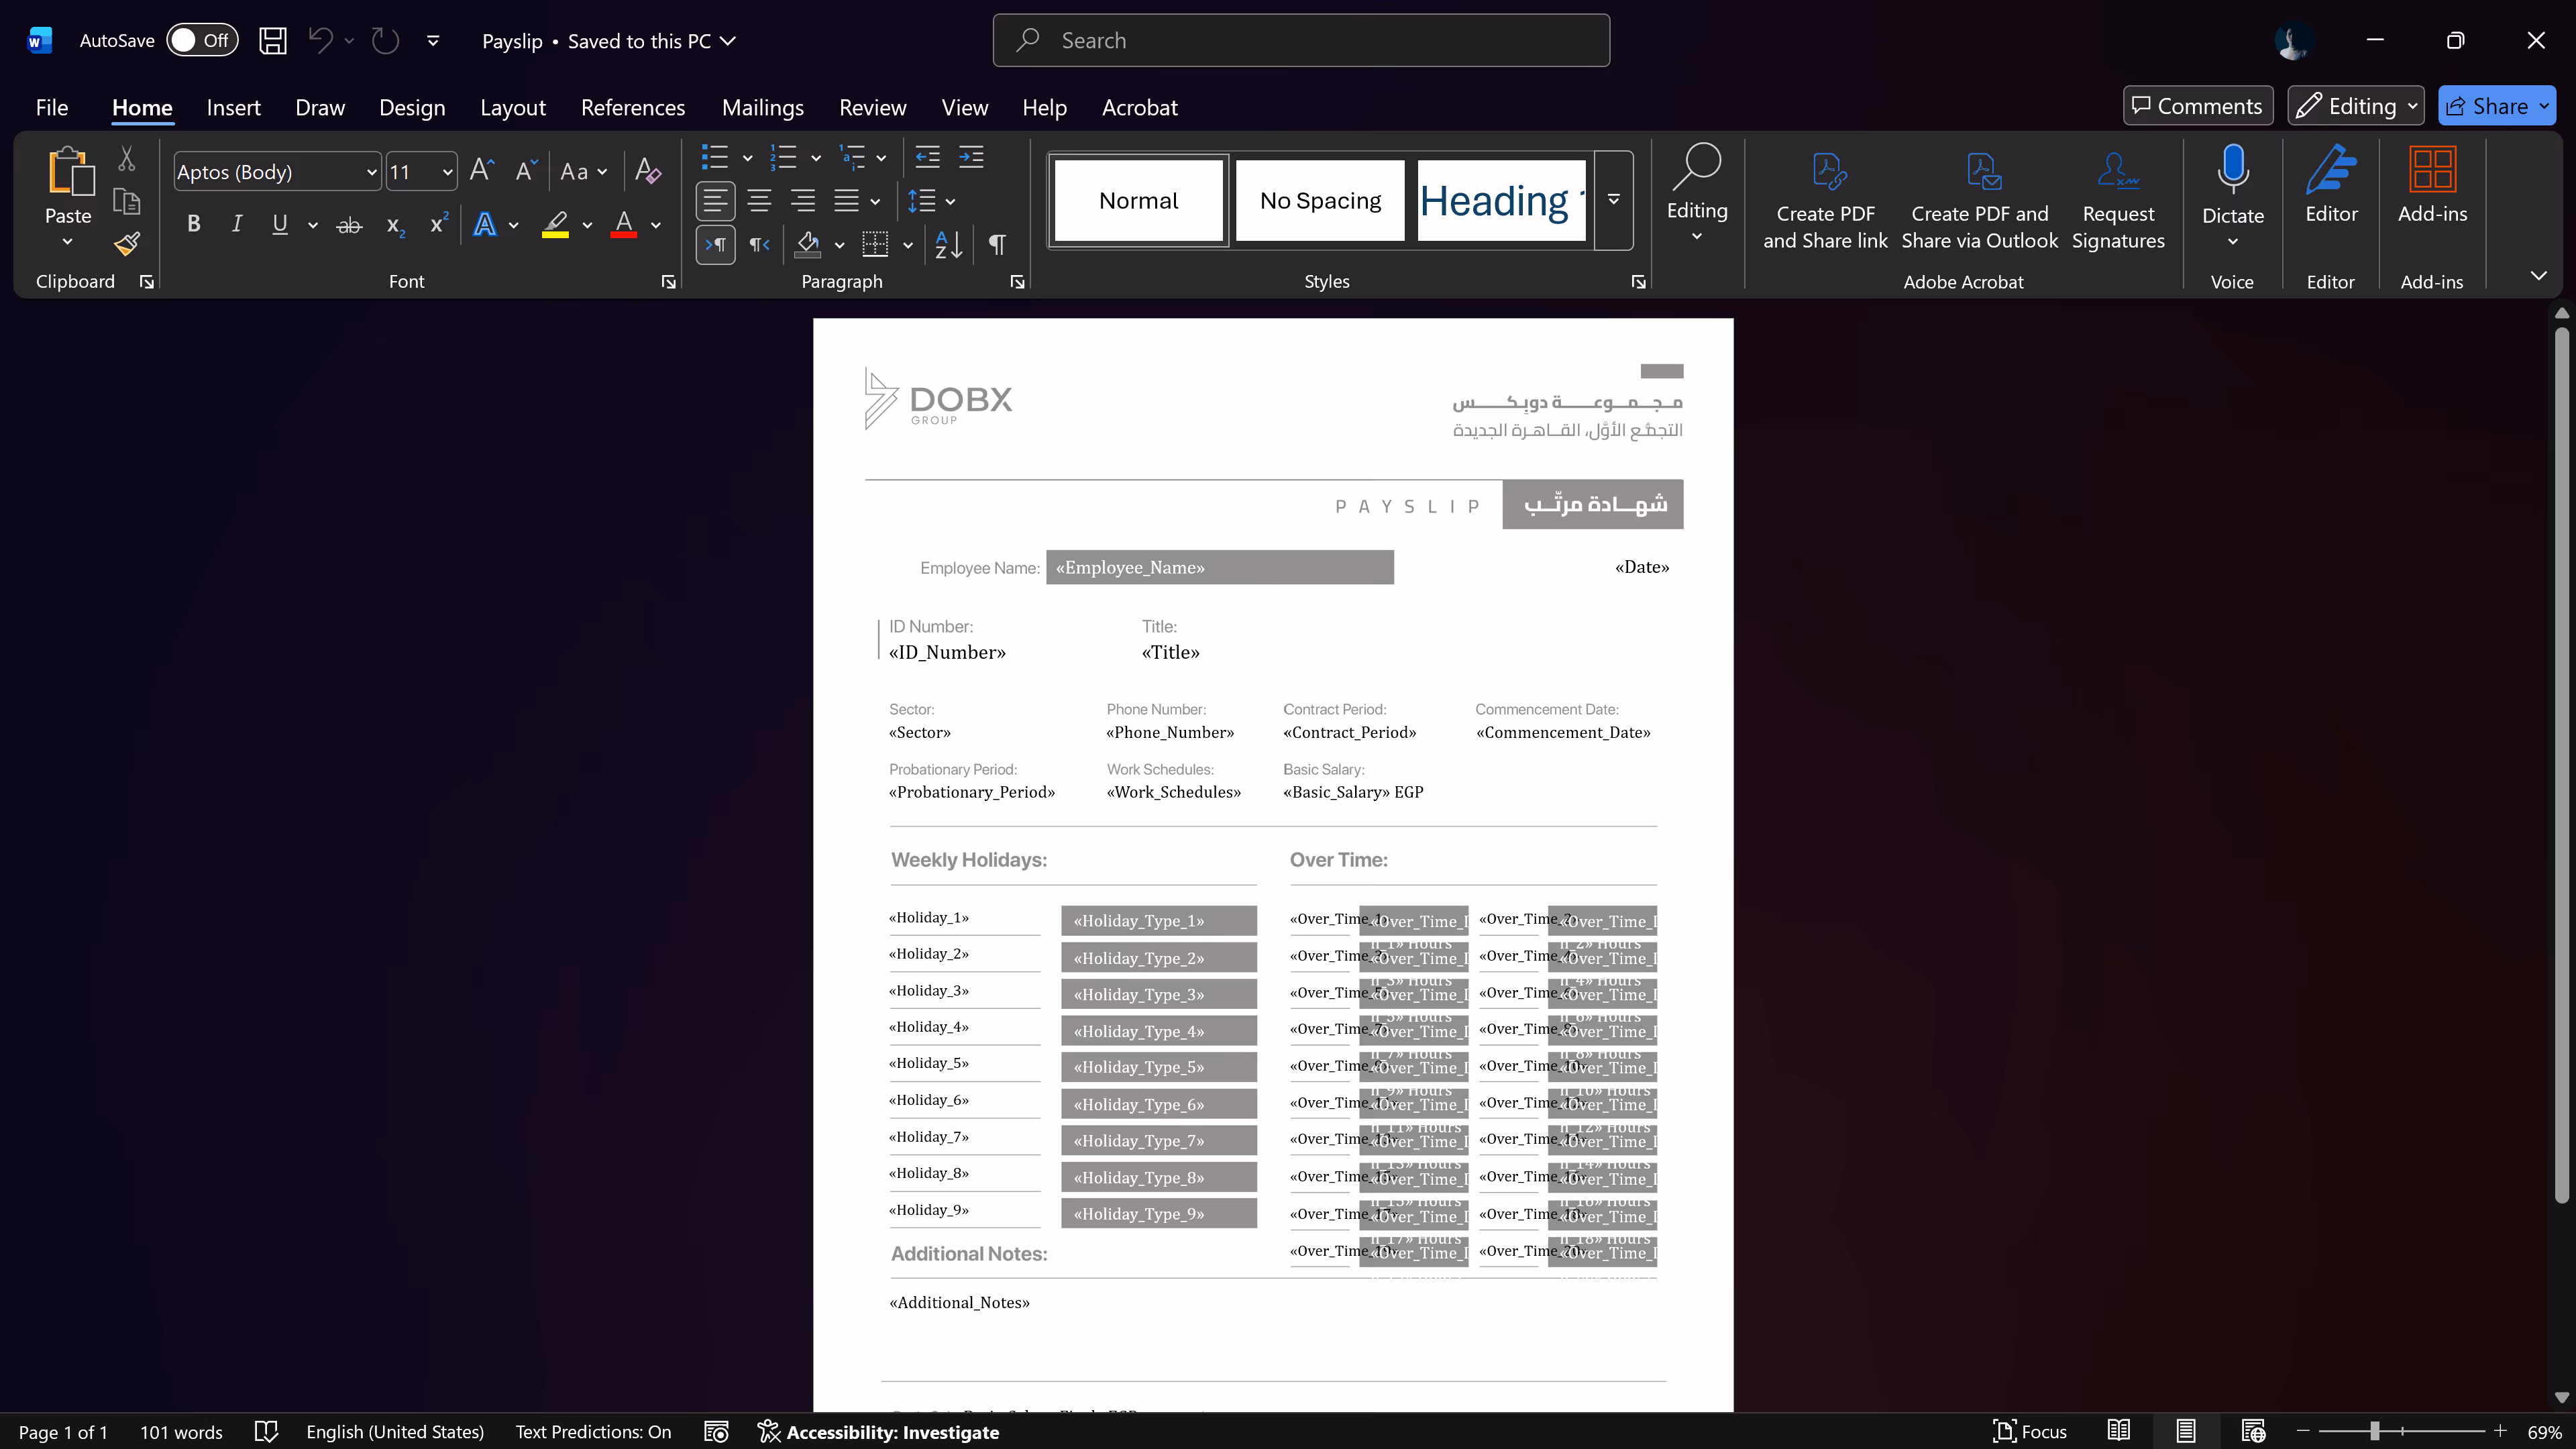
Task: Toggle AutoSave switch
Action: click(x=202, y=40)
